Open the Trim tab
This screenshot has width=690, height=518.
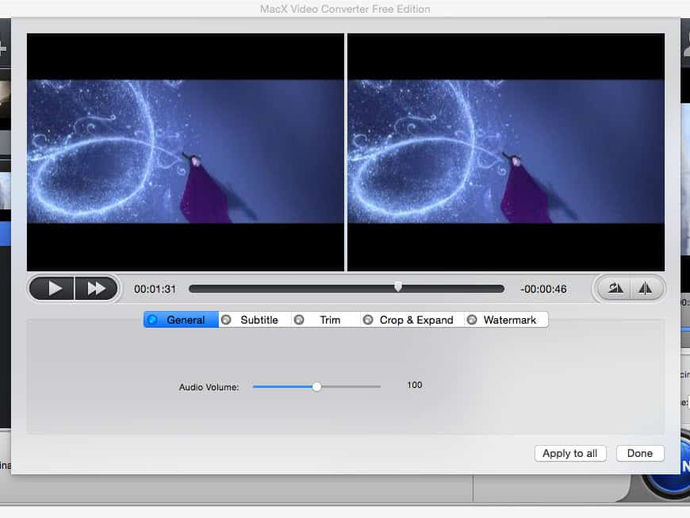[327, 320]
